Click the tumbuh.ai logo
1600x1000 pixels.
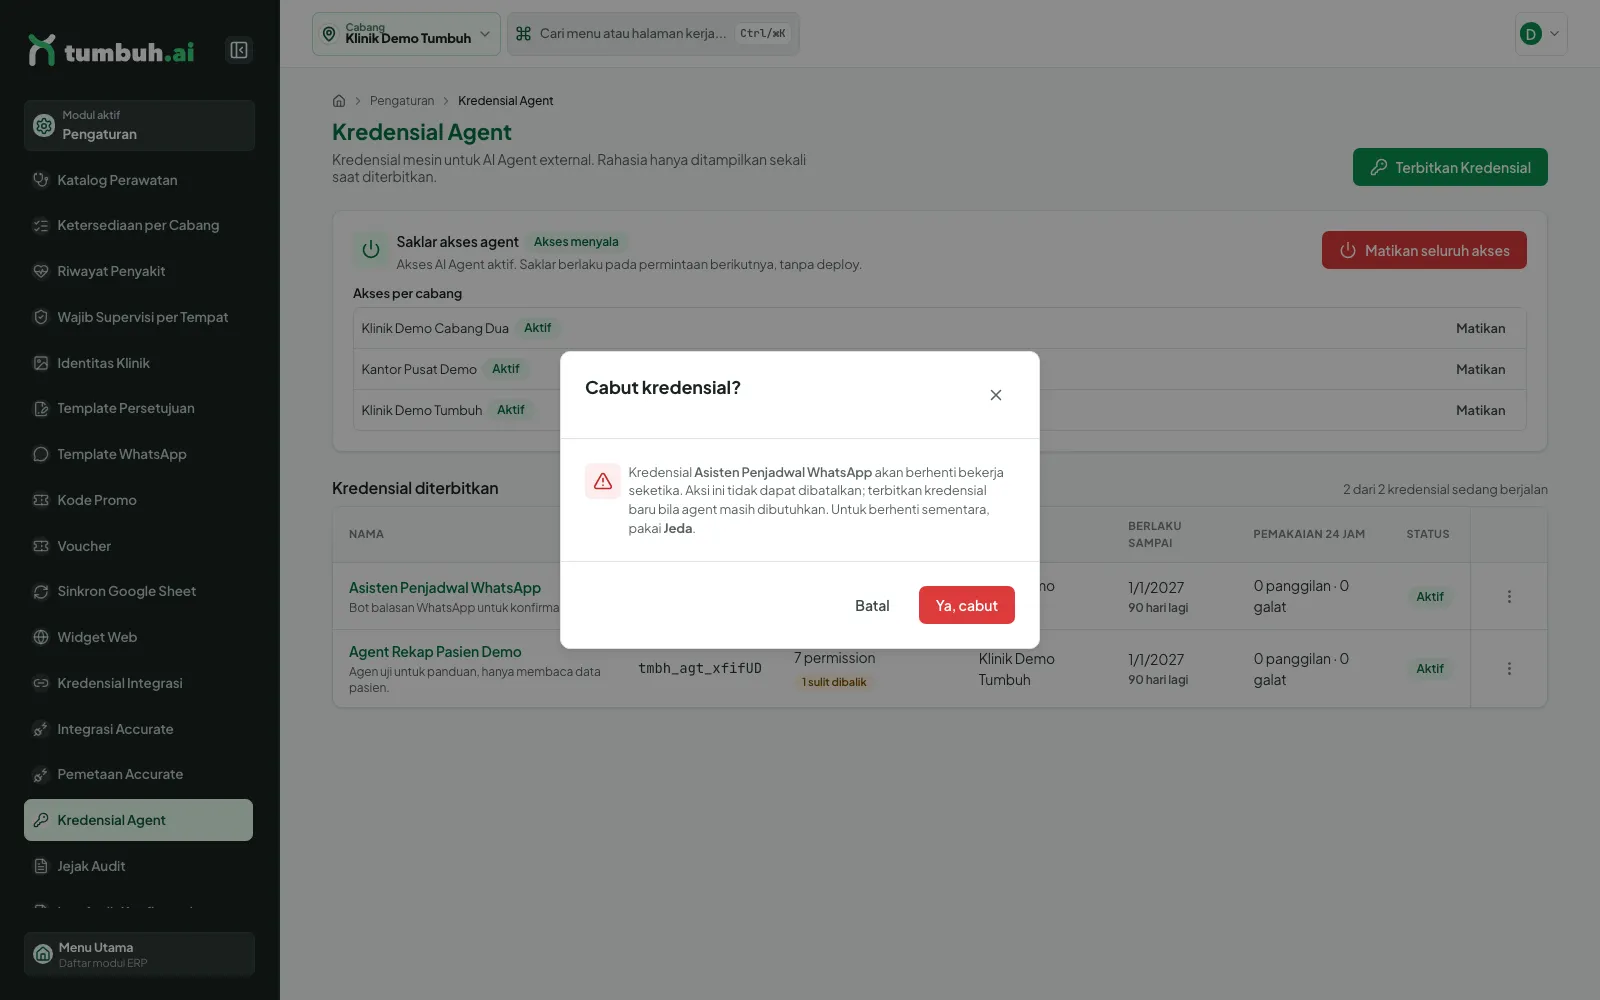click(111, 50)
